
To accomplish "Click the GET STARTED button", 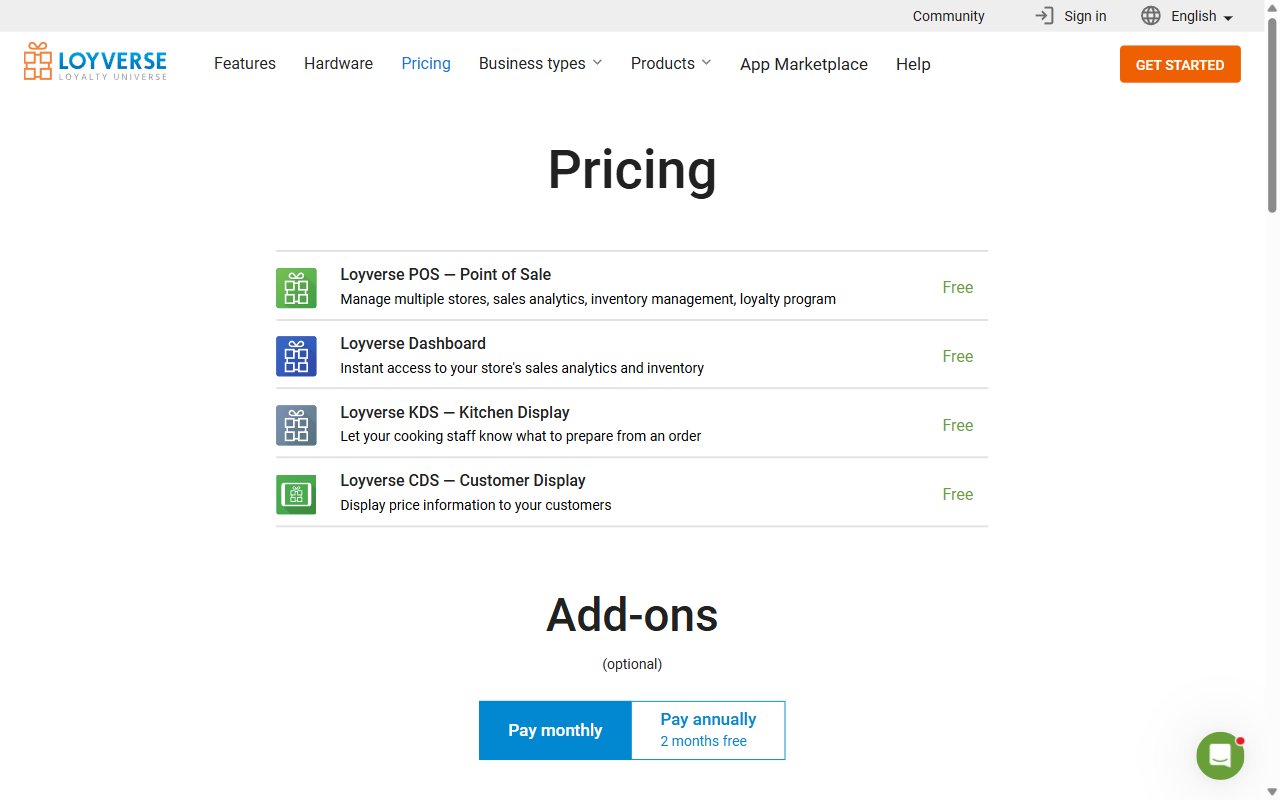I will (x=1180, y=64).
